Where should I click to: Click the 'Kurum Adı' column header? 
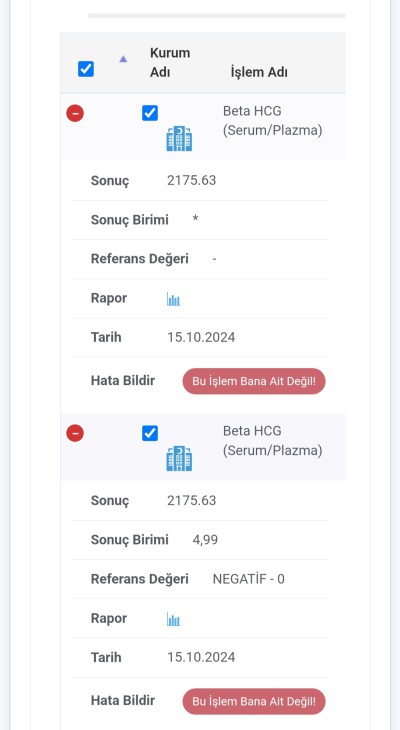(x=170, y=63)
